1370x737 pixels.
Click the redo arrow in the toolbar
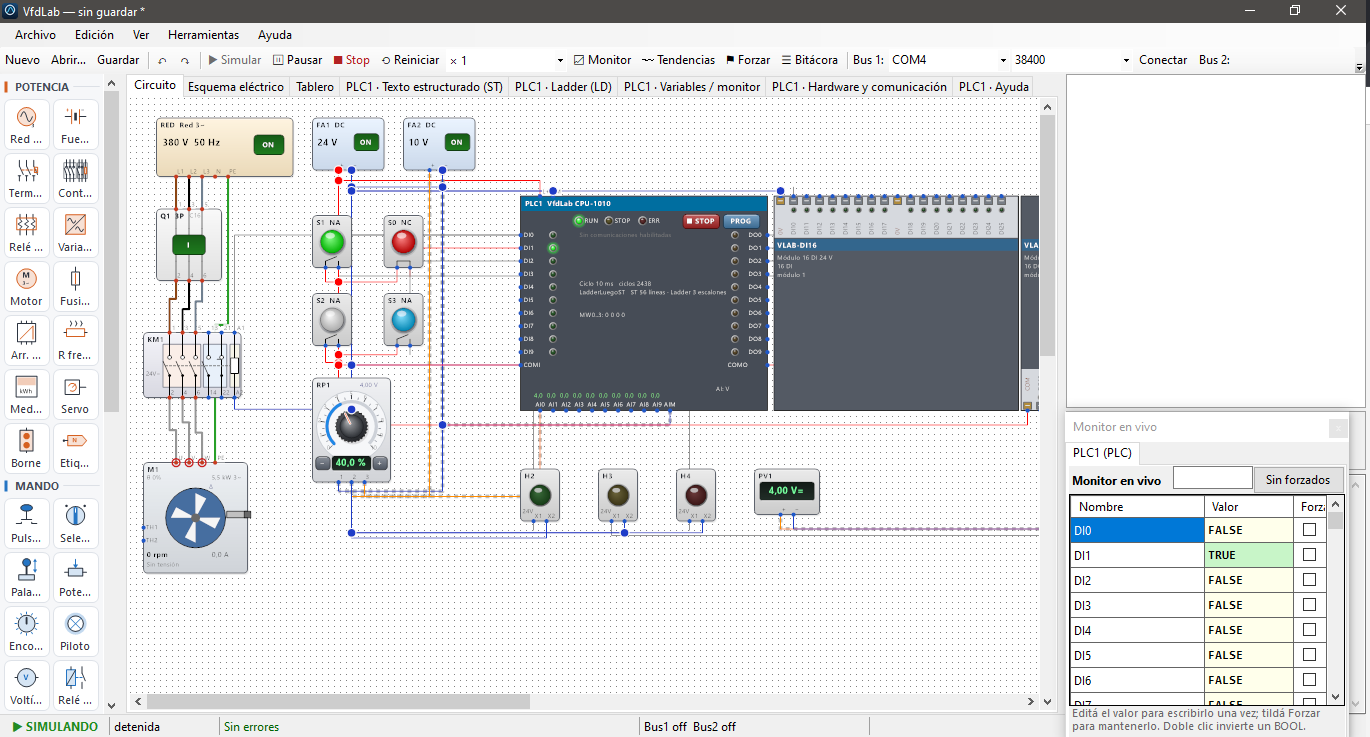(185, 60)
